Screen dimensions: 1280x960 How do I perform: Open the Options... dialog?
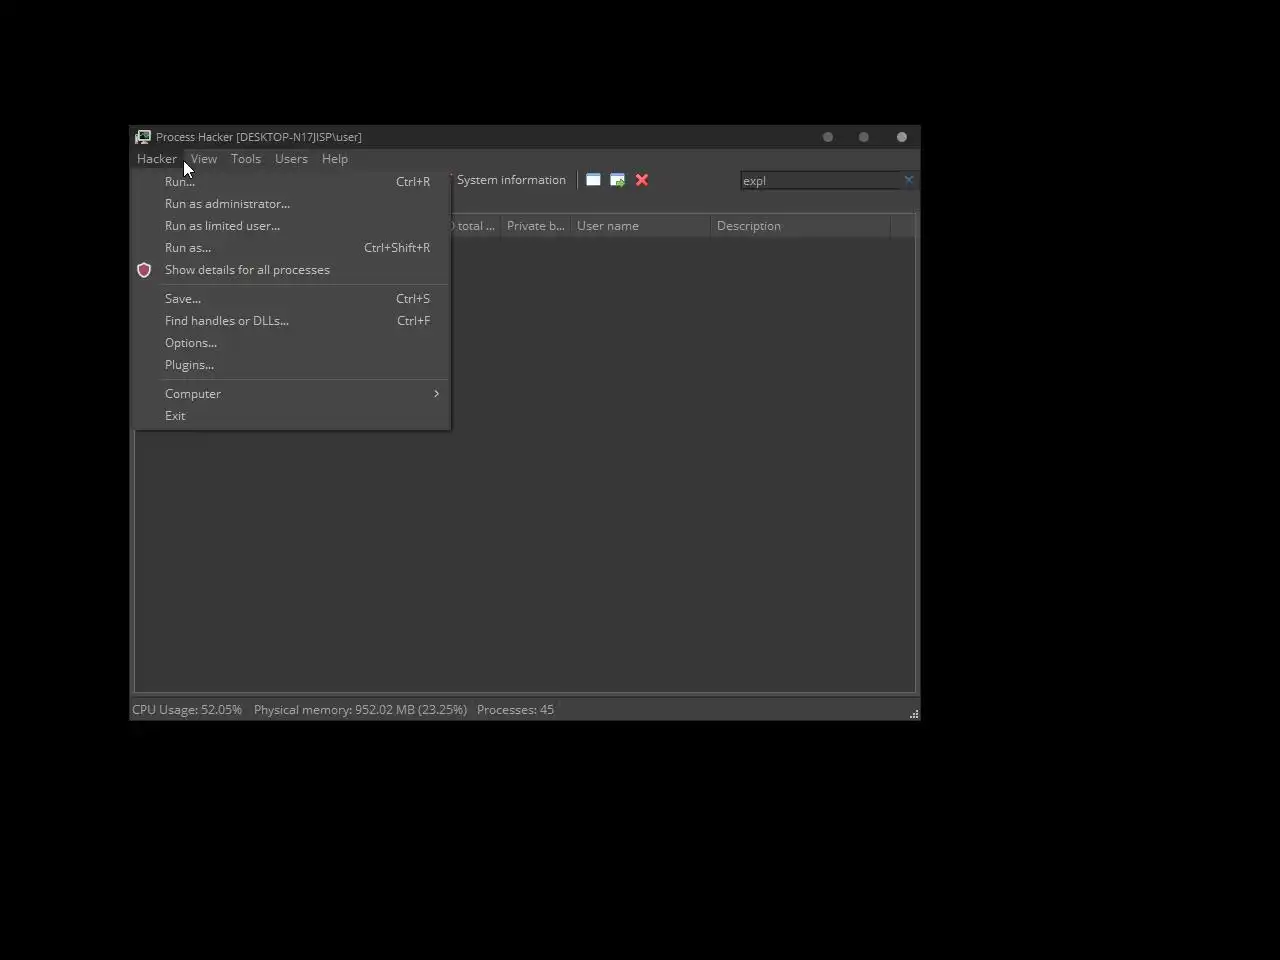(292, 343)
